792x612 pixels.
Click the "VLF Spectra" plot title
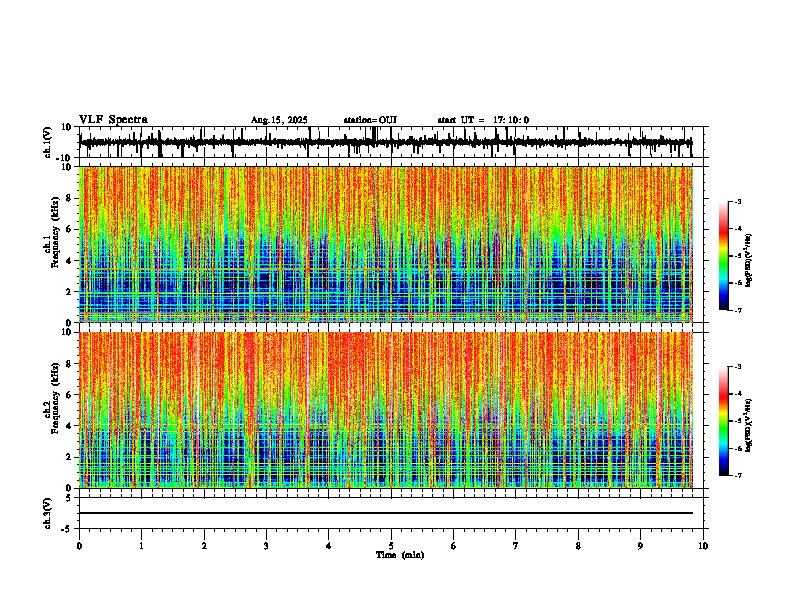coord(113,120)
